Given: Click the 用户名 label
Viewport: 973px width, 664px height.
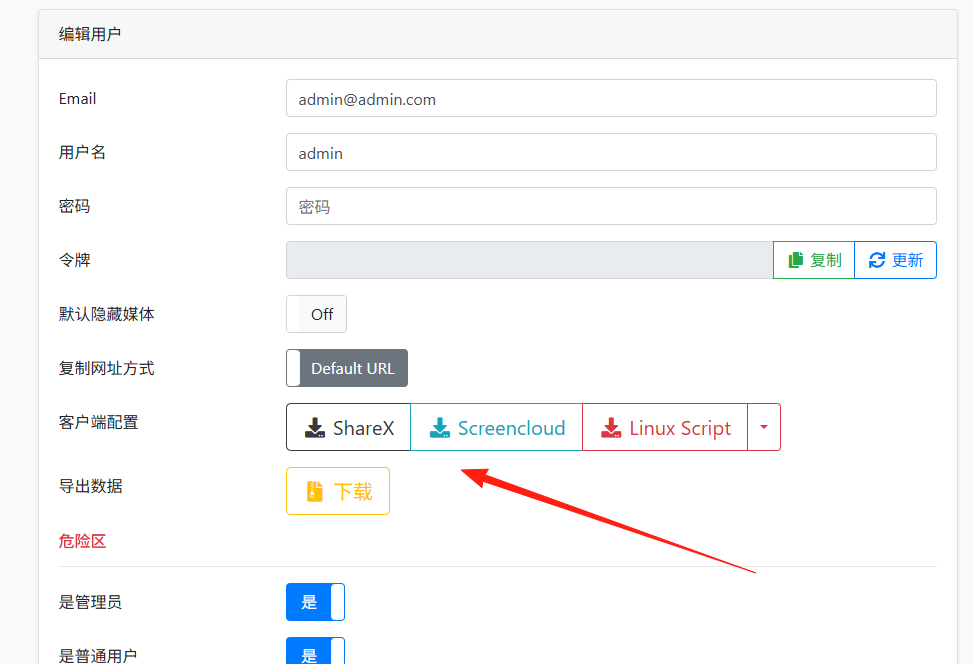Looking at the screenshot, I should (83, 152).
